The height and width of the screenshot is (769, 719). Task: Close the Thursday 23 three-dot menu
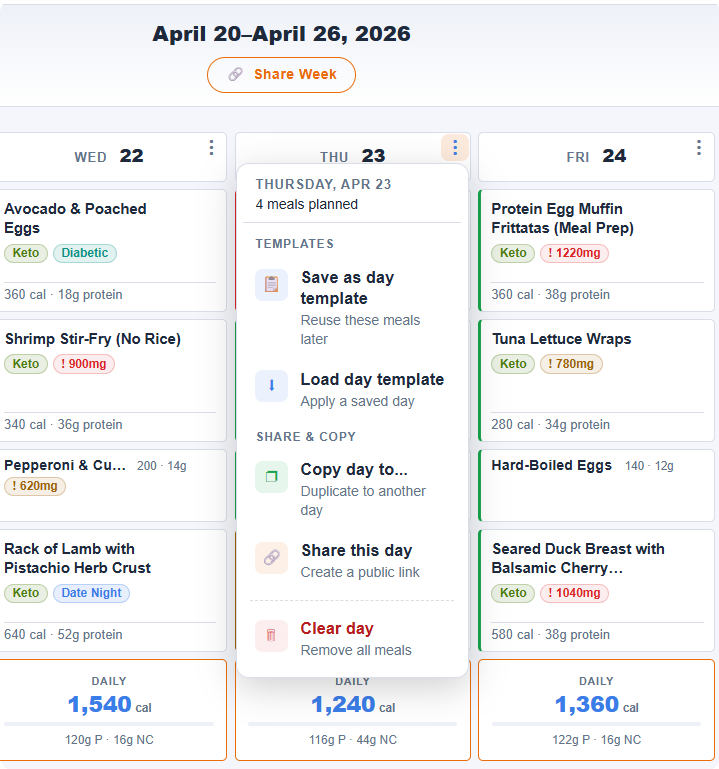455,148
